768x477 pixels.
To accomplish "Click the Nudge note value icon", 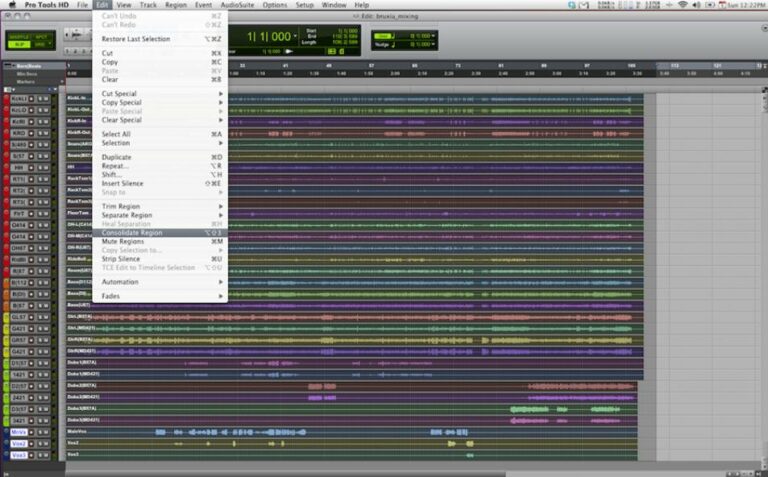I will (x=393, y=45).
